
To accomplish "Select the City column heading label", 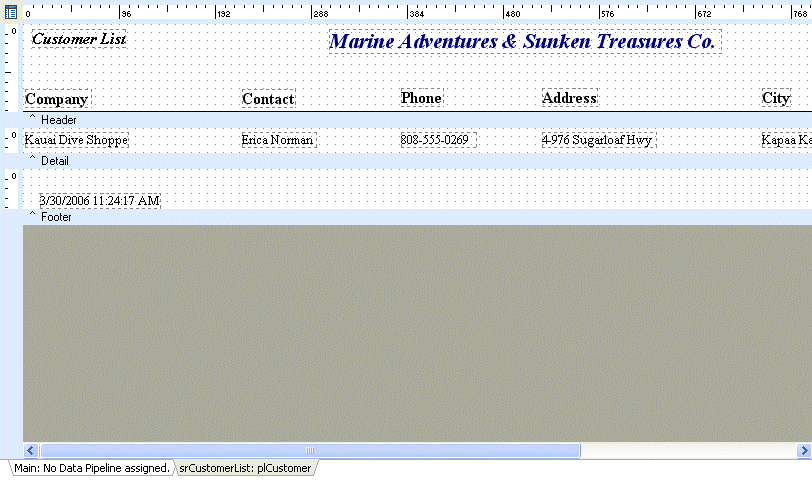I will click(x=776, y=98).
